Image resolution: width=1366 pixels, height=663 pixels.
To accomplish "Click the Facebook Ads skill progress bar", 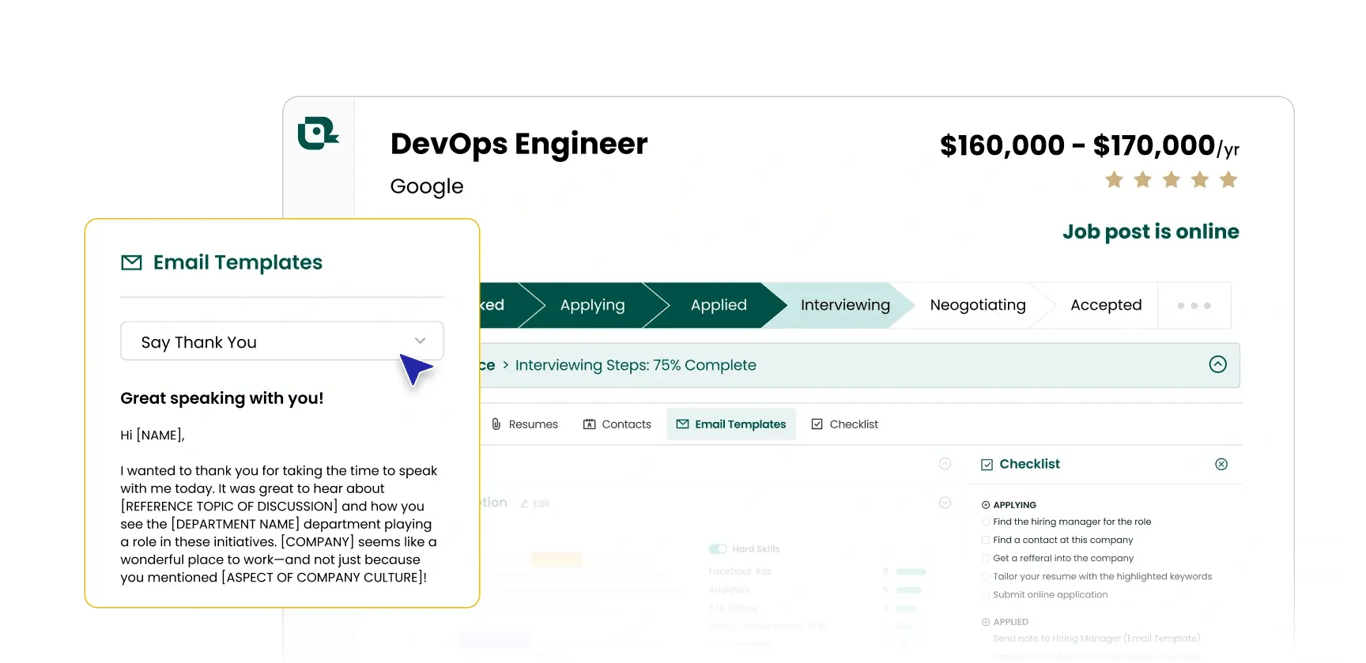I will (x=911, y=572).
